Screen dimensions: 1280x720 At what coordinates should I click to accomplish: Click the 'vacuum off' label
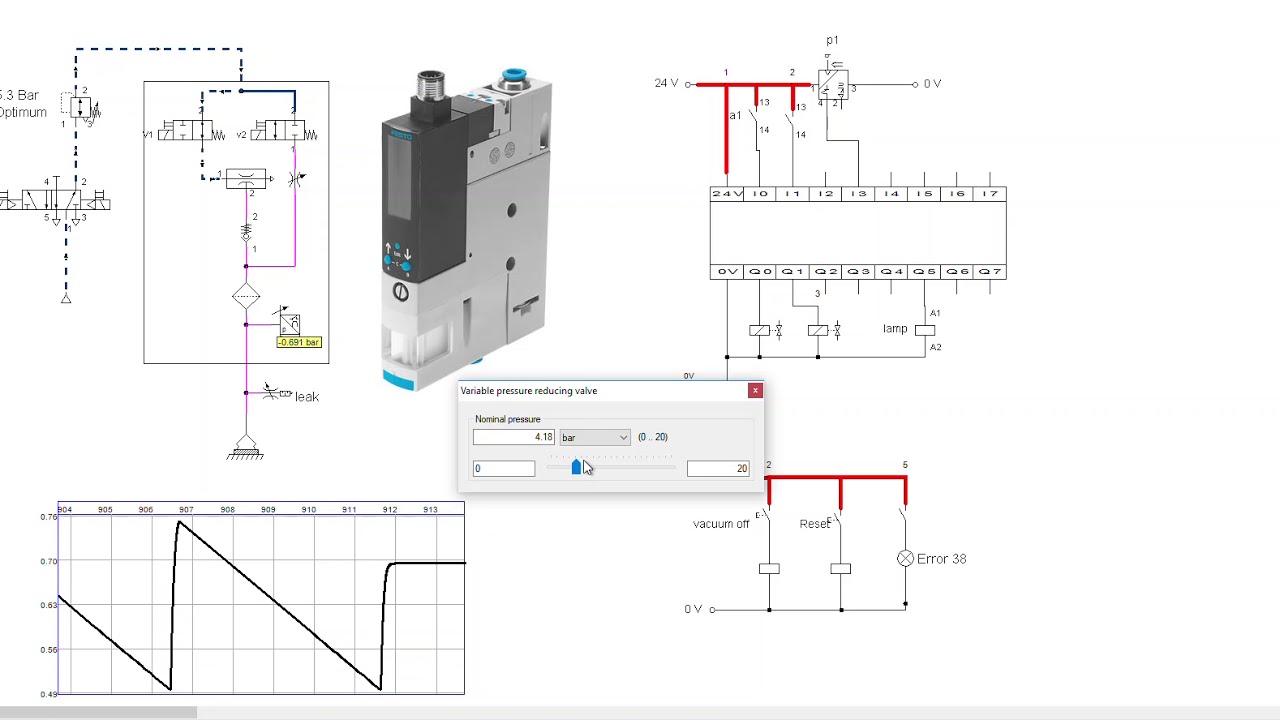click(x=721, y=524)
